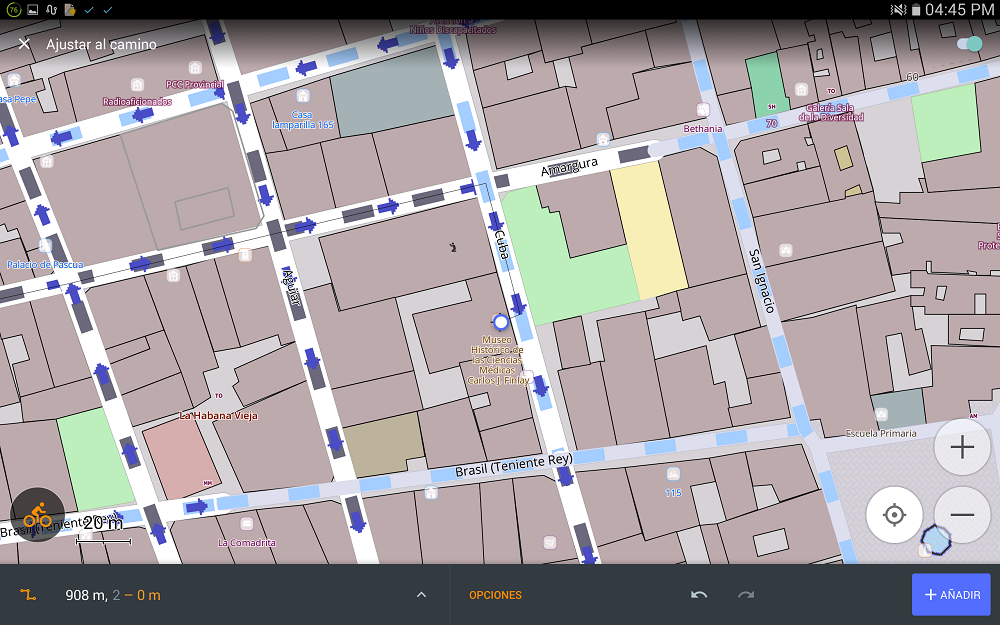This screenshot has width=1000, height=625.
Task: Toggle the snap-to-road switch
Action: pos(968,44)
